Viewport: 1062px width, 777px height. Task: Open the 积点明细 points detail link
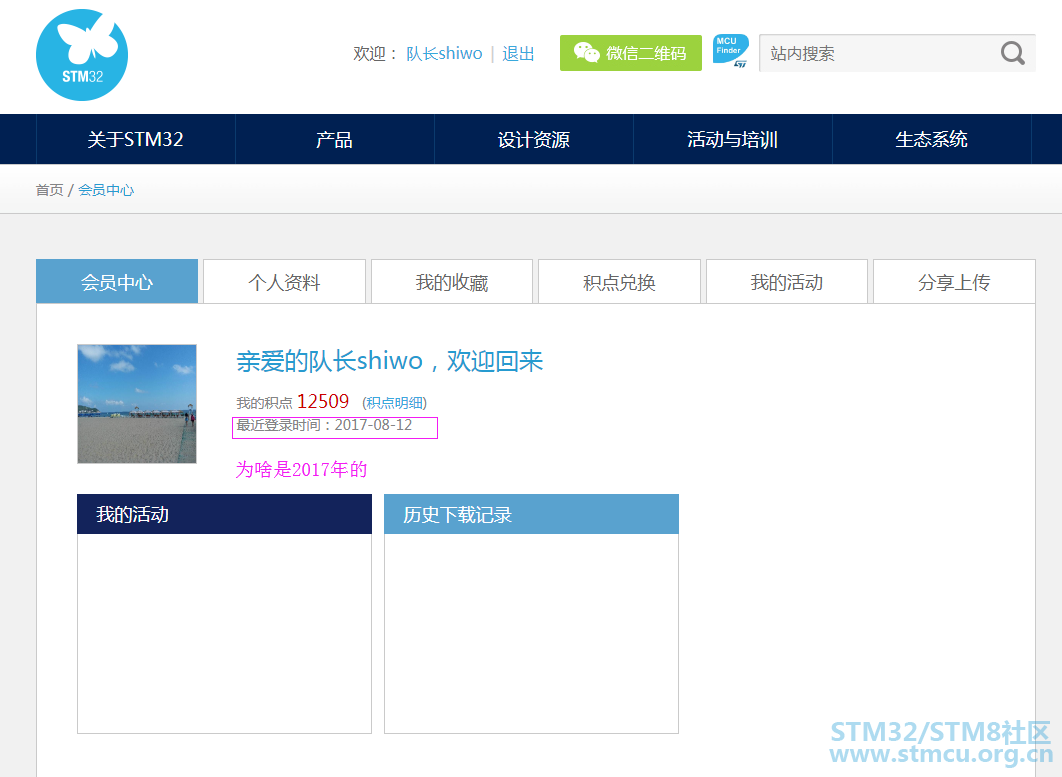pyautogui.click(x=395, y=403)
